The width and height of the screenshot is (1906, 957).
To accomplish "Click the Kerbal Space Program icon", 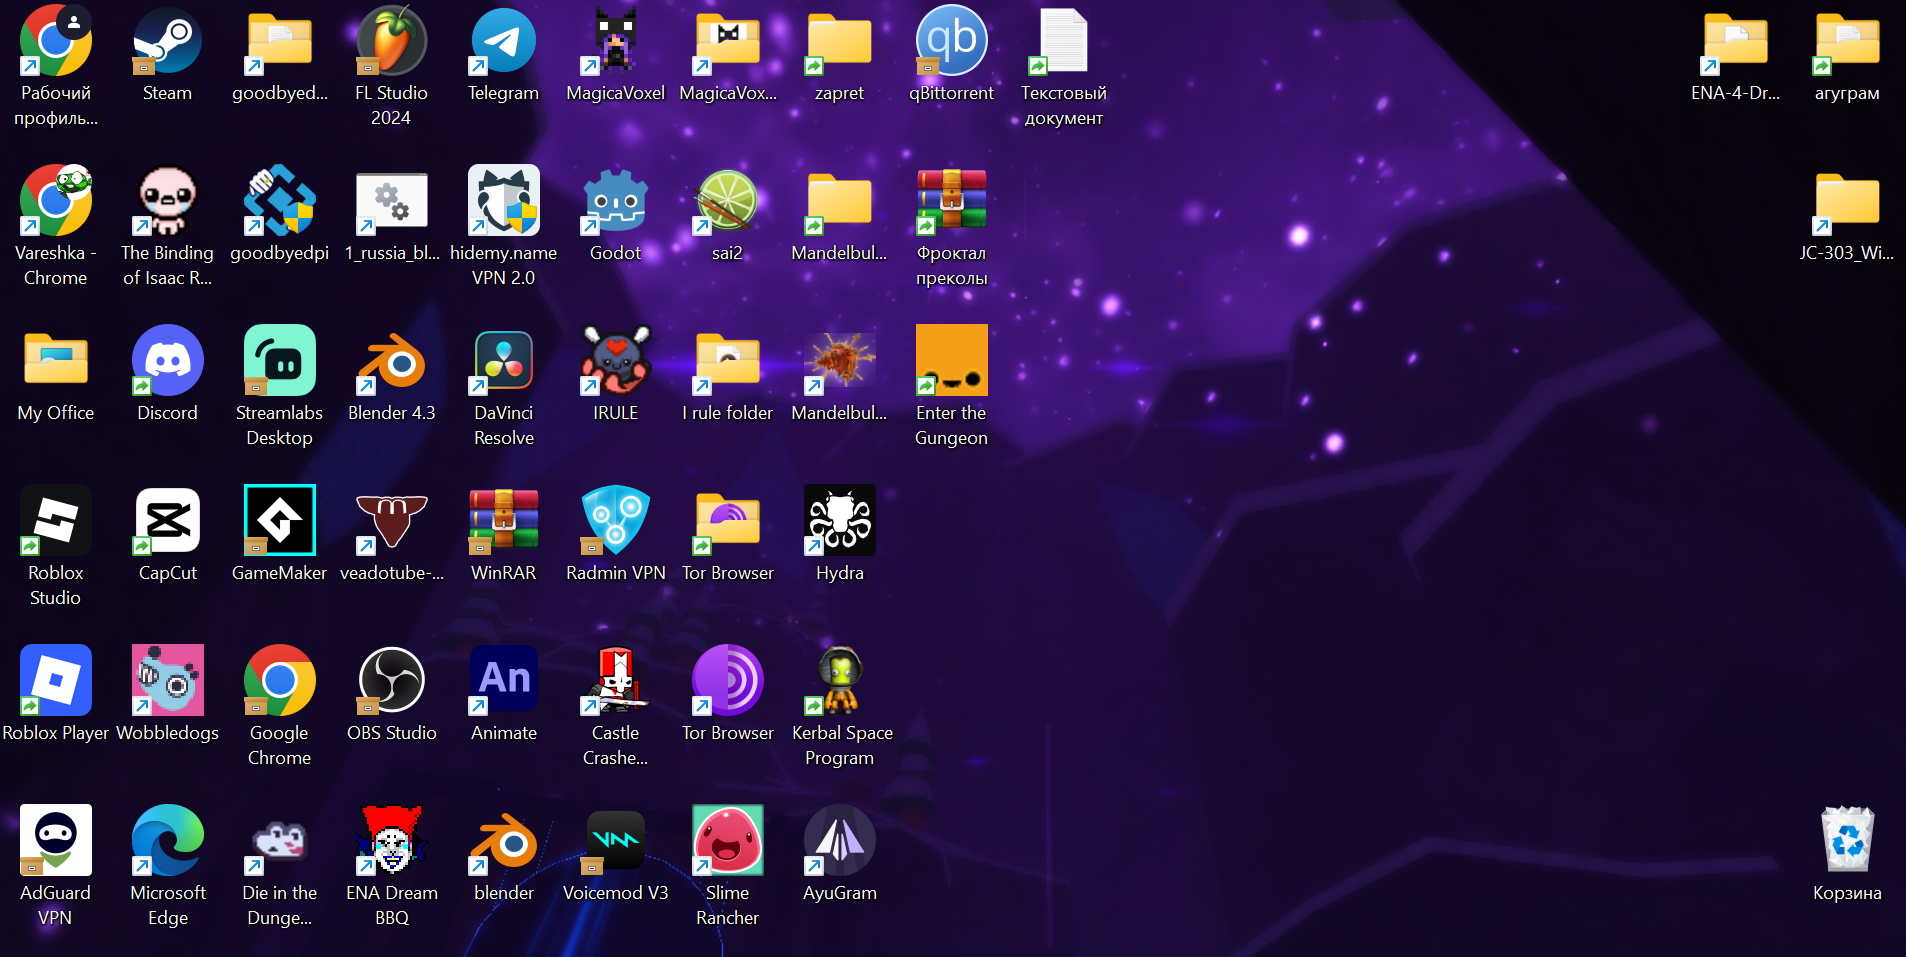I will click(x=839, y=681).
